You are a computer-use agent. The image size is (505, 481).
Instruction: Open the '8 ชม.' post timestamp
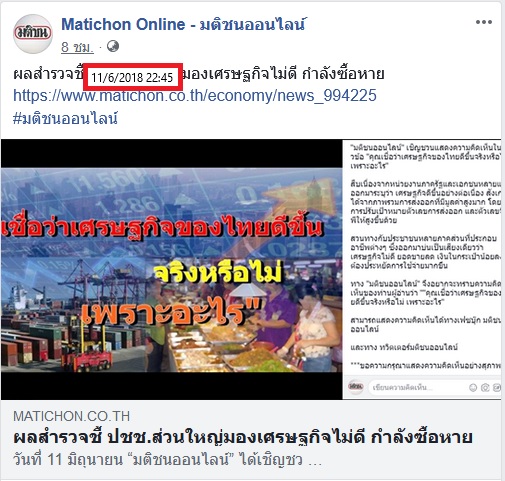[x=77, y=47]
